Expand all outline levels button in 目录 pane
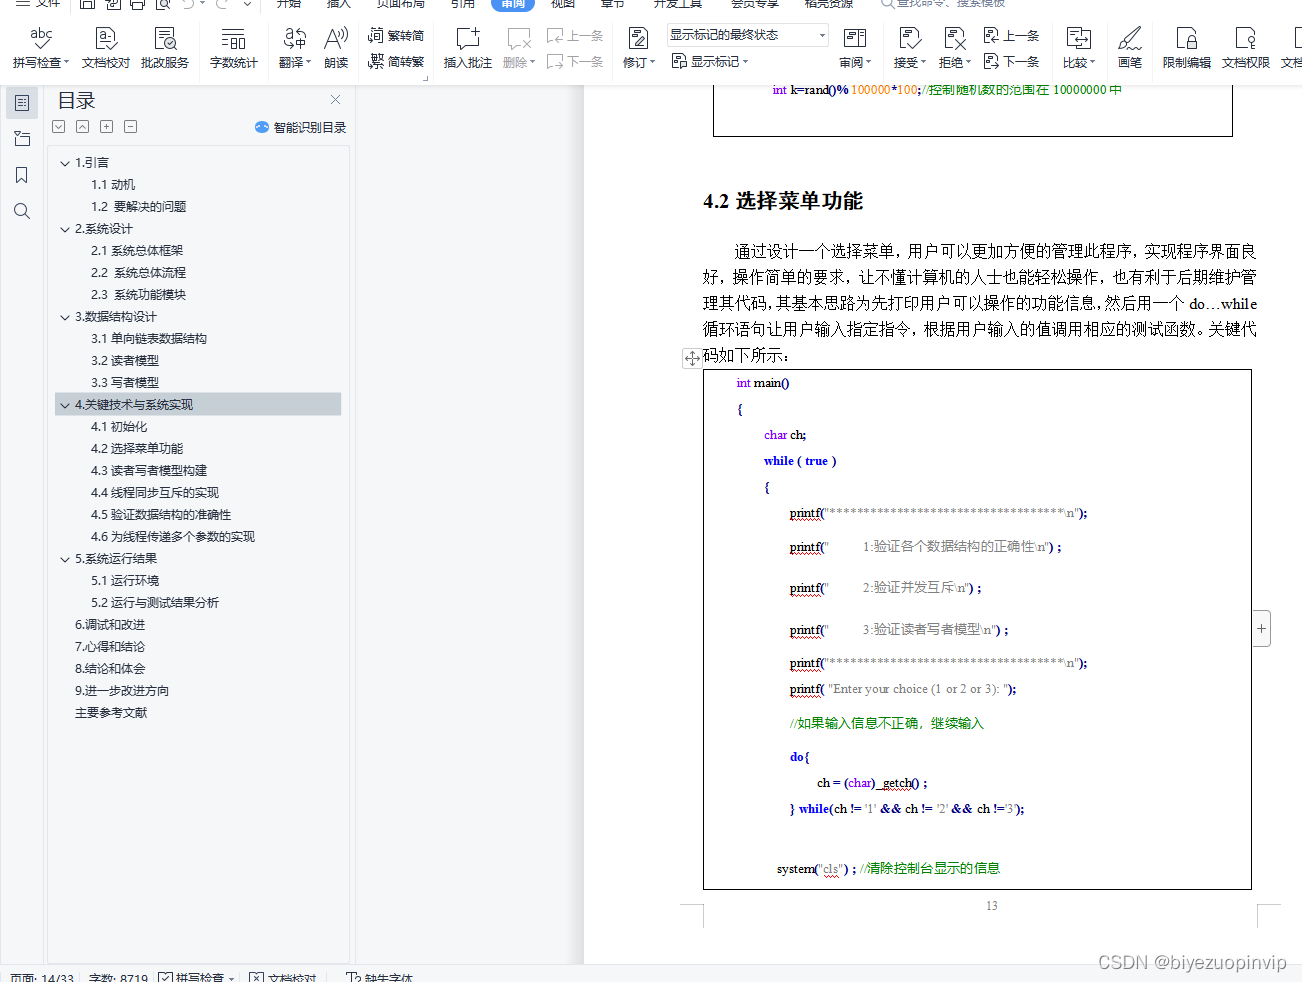Image resolution: width=1302 pixels, height=982 pixels. click(x=59, y=127)
